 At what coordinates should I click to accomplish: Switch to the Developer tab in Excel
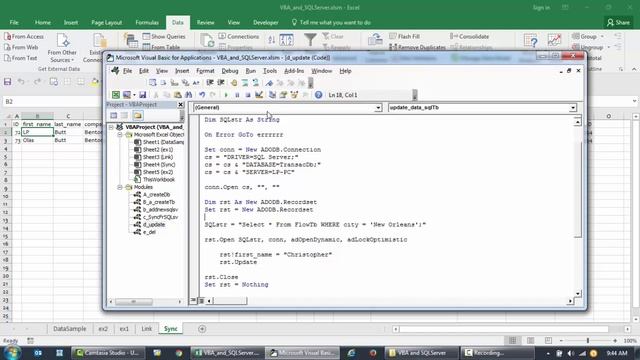(266, 22)
